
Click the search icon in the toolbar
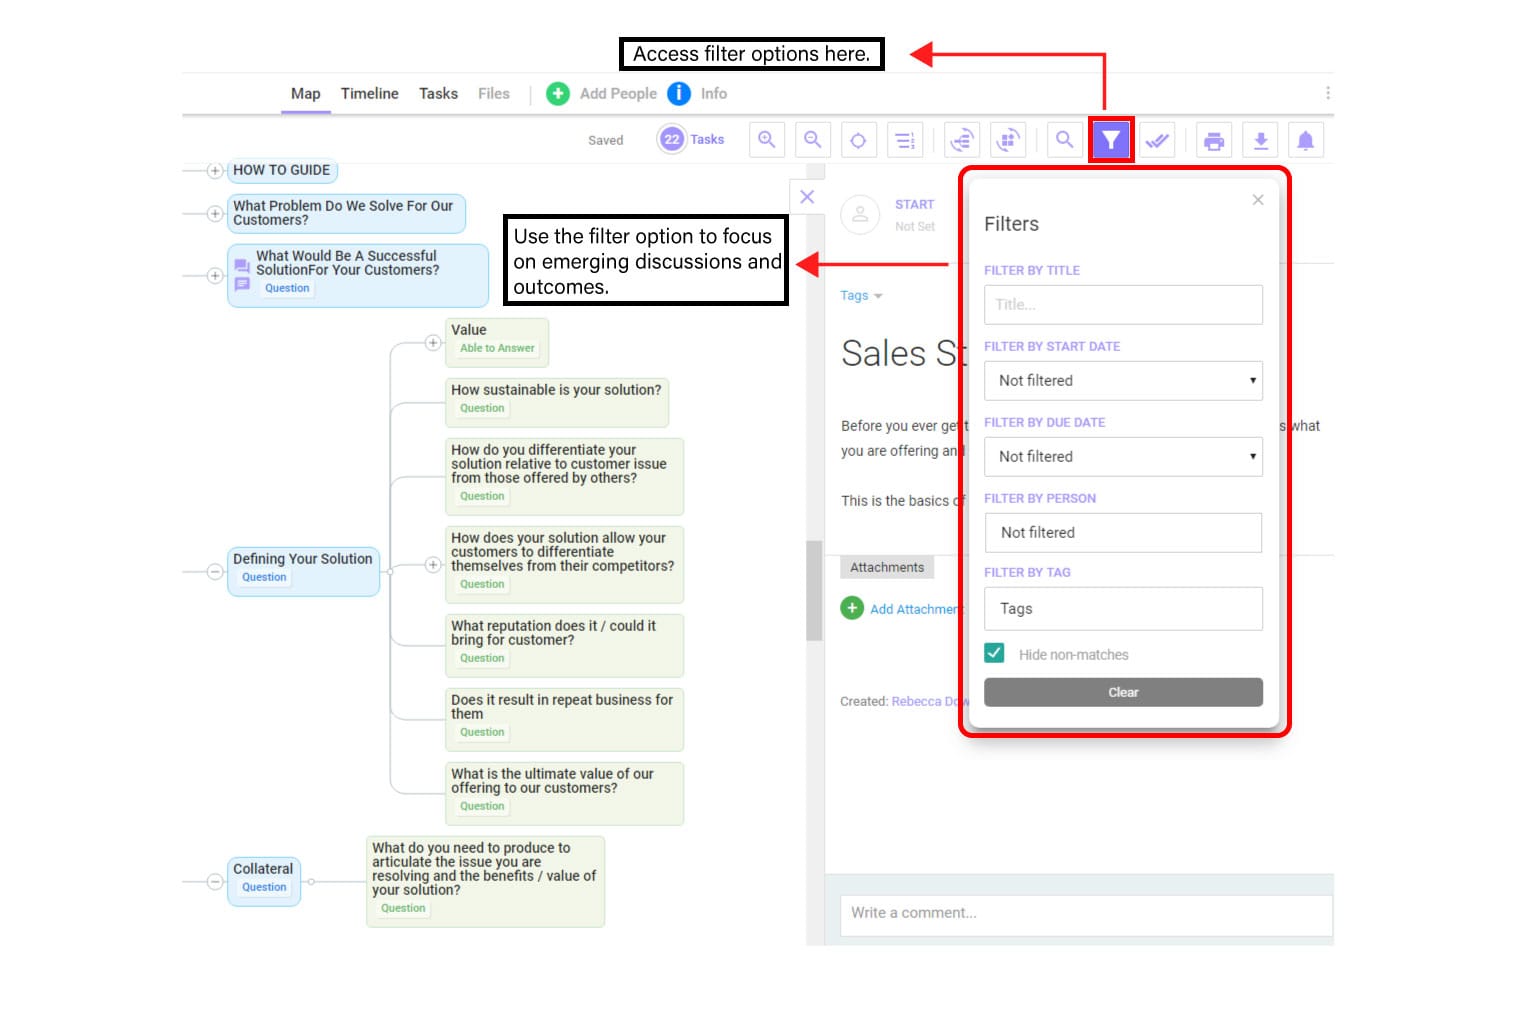coord(1064,139)
